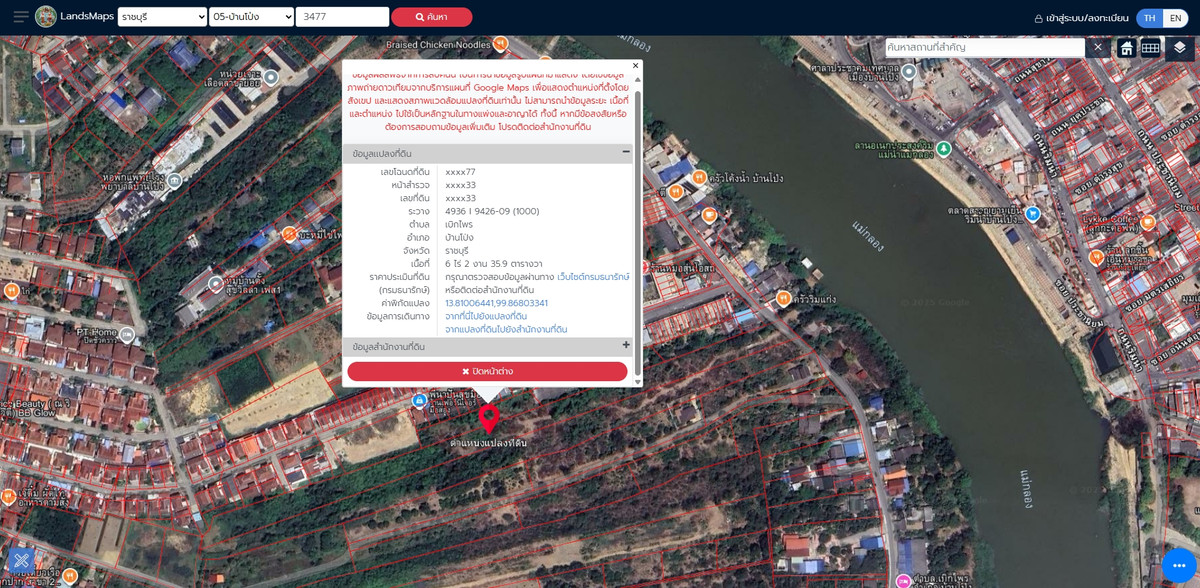Click the tools icon at bottom left
1200x588 pixels.
tap(21, 562)
